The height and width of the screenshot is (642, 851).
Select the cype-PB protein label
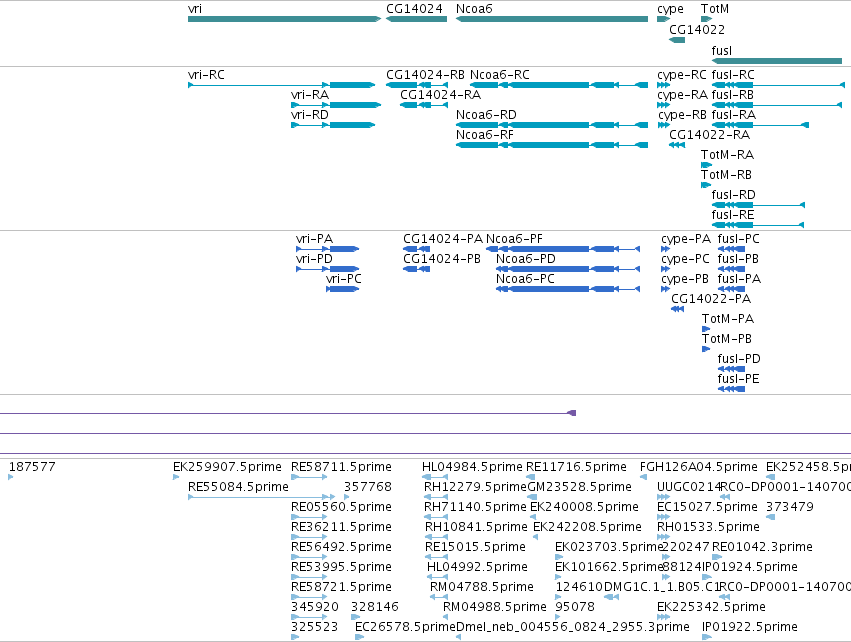685,279
